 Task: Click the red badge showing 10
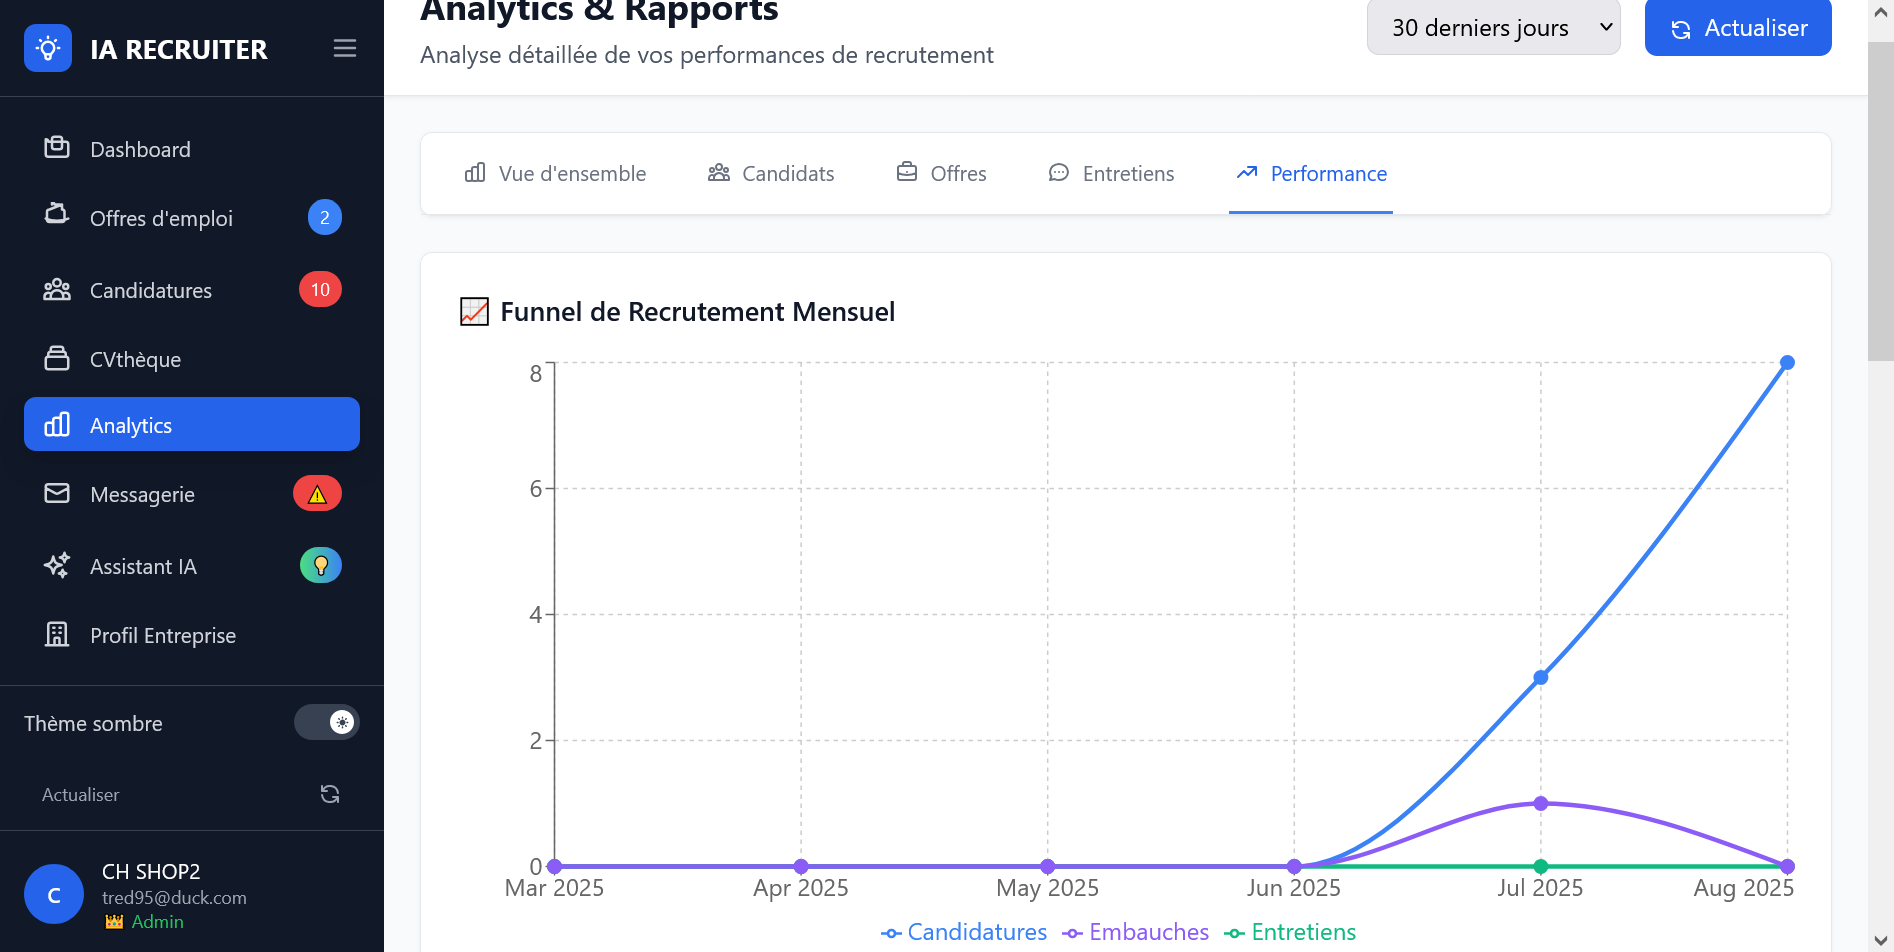pyautogui.click(x=320, y=289)
